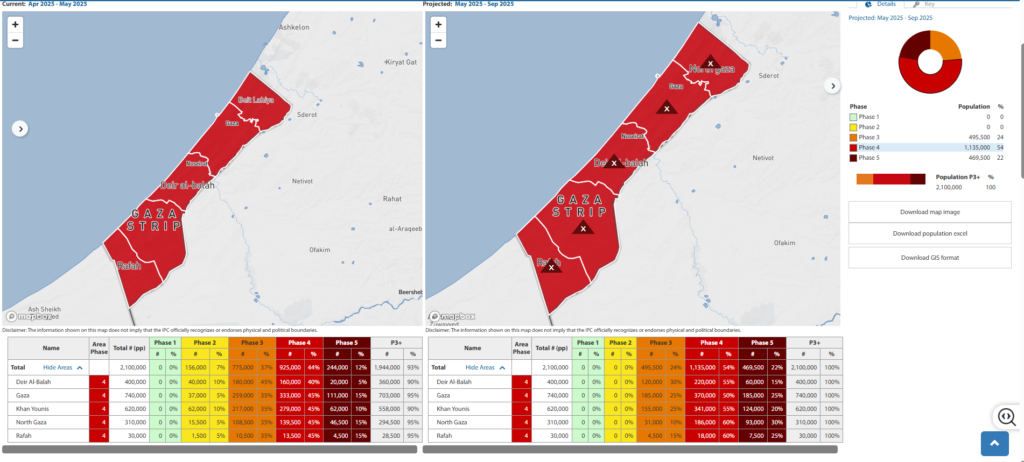The width and height of the screenshot is (1024, 462).
Task: Collapse the details panel with the right arrow
Action: [831, 86]
